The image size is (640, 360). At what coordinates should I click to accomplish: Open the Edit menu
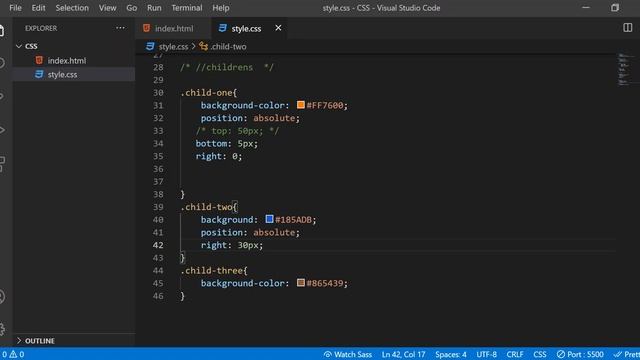click(x=38, y=8)
